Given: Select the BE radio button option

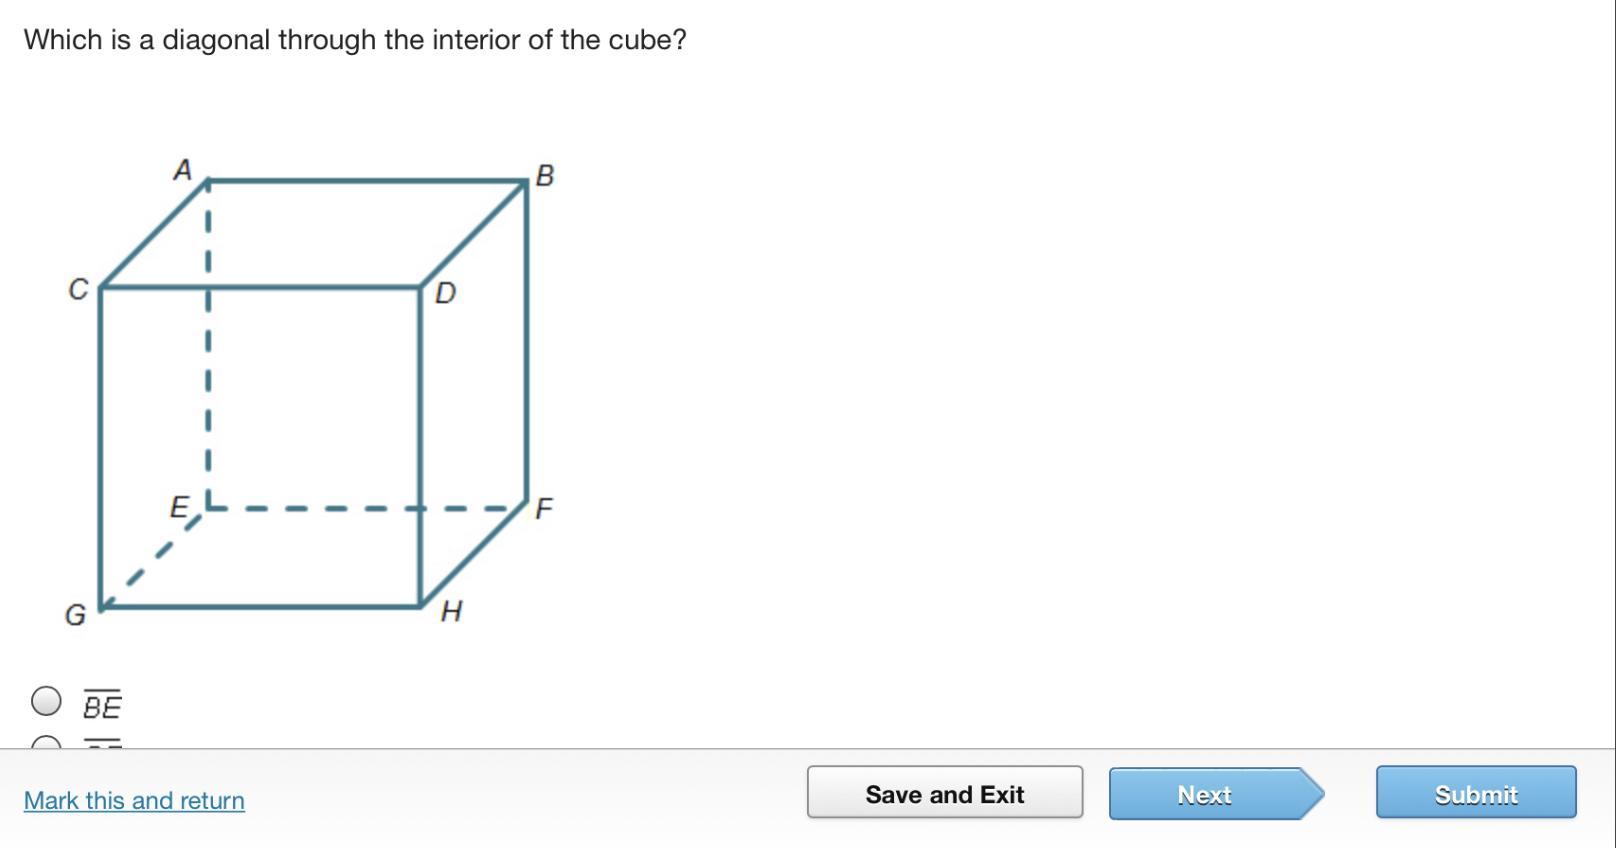Looking at the screenshot, I should coord(46,701).
